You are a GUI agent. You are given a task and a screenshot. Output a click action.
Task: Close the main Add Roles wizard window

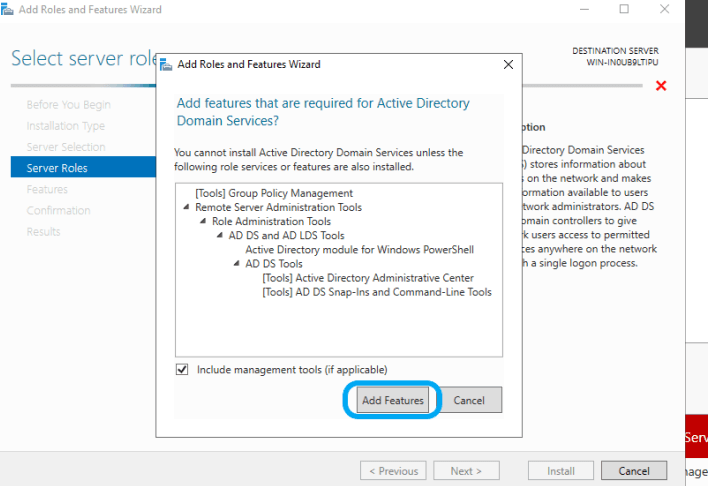(664, 9)
